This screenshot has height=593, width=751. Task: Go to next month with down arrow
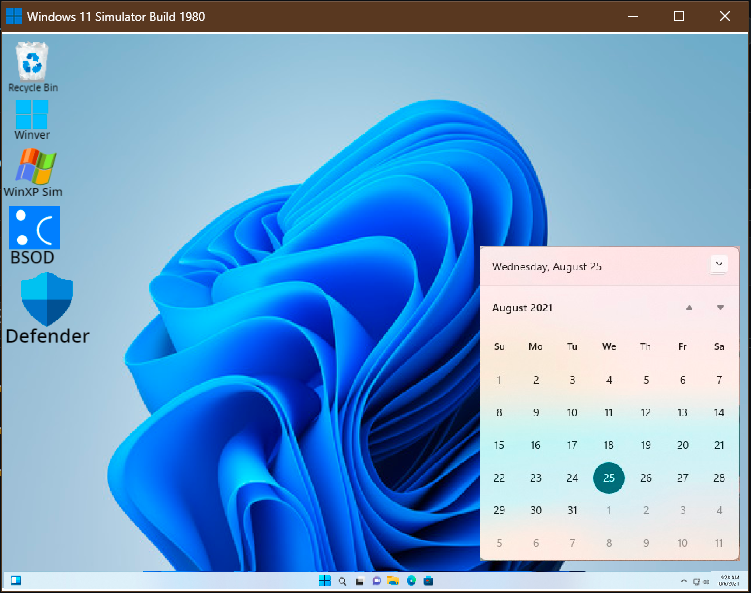720,308
